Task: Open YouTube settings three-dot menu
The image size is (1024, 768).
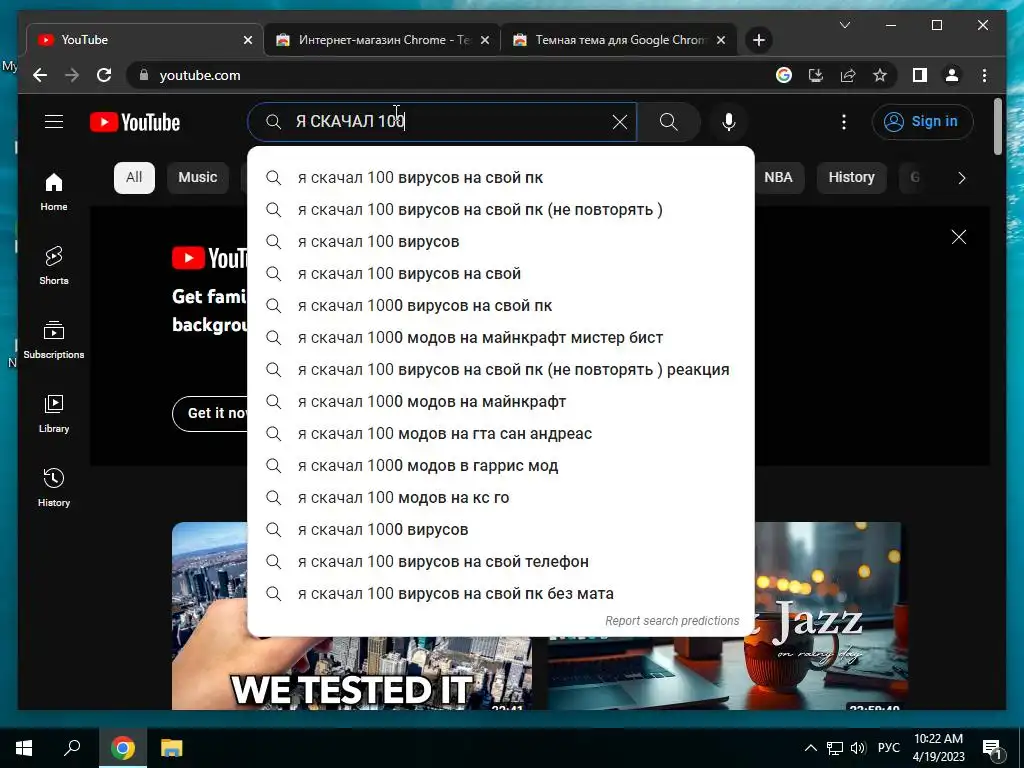Action: click(x=844, y=121)
